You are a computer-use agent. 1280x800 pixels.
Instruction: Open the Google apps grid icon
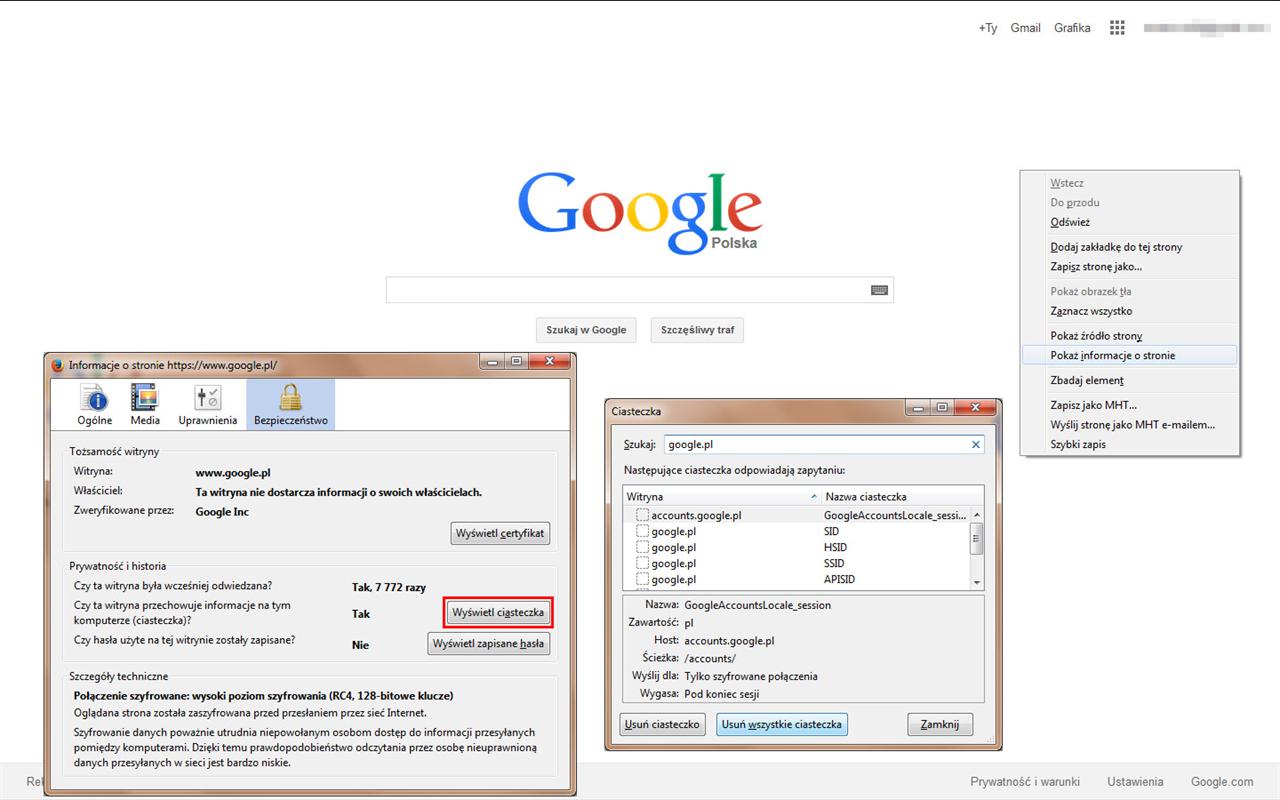(x=1117, y=28)
